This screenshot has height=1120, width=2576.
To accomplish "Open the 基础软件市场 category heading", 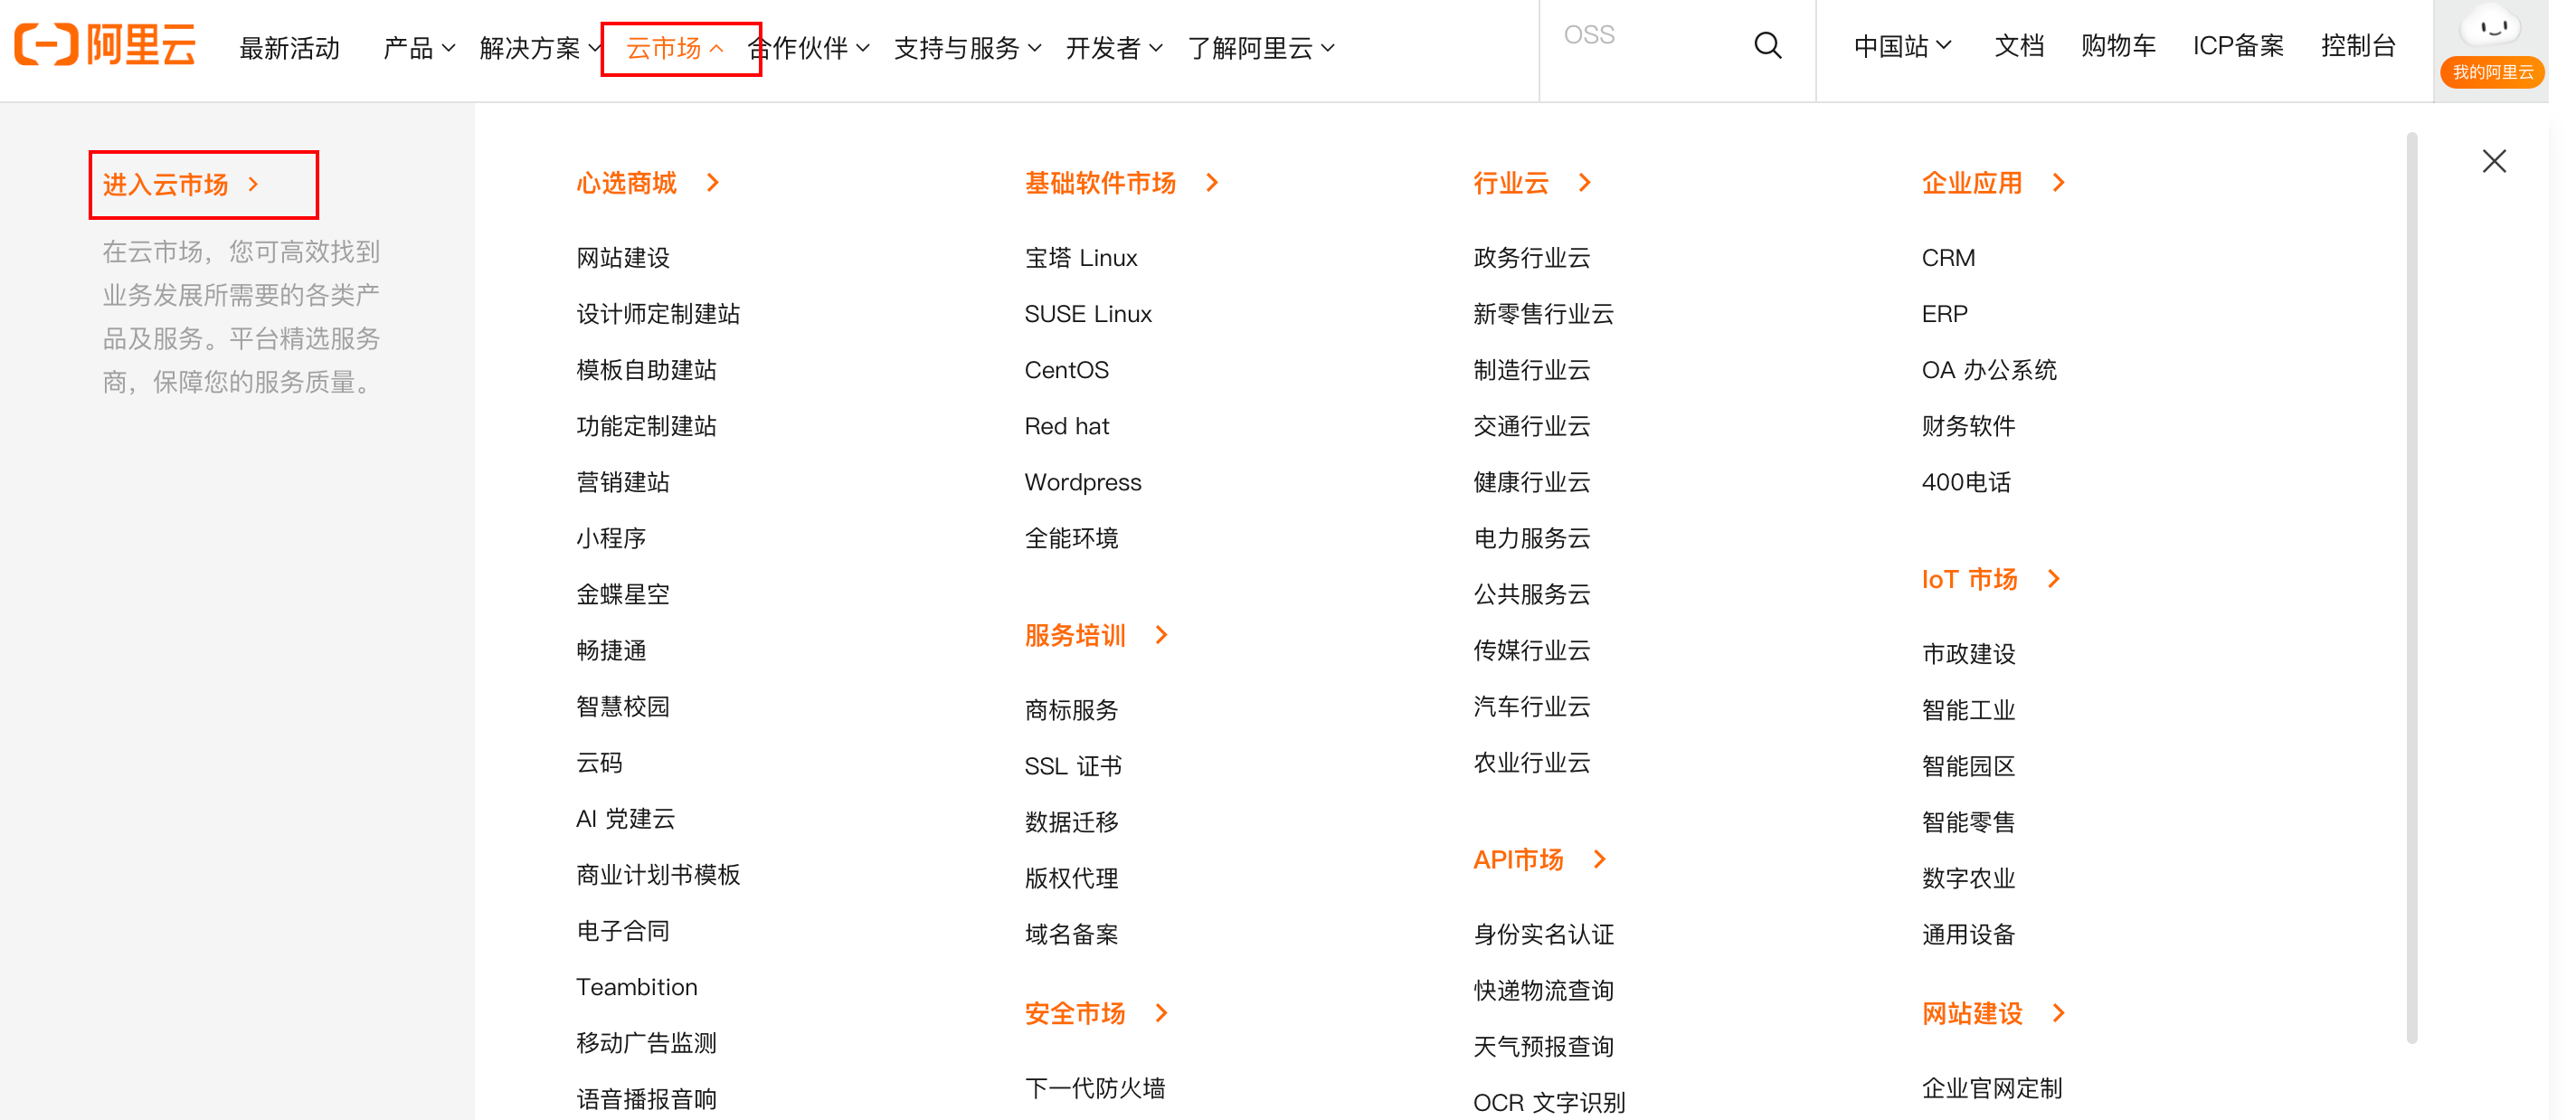I will 1100,183.
